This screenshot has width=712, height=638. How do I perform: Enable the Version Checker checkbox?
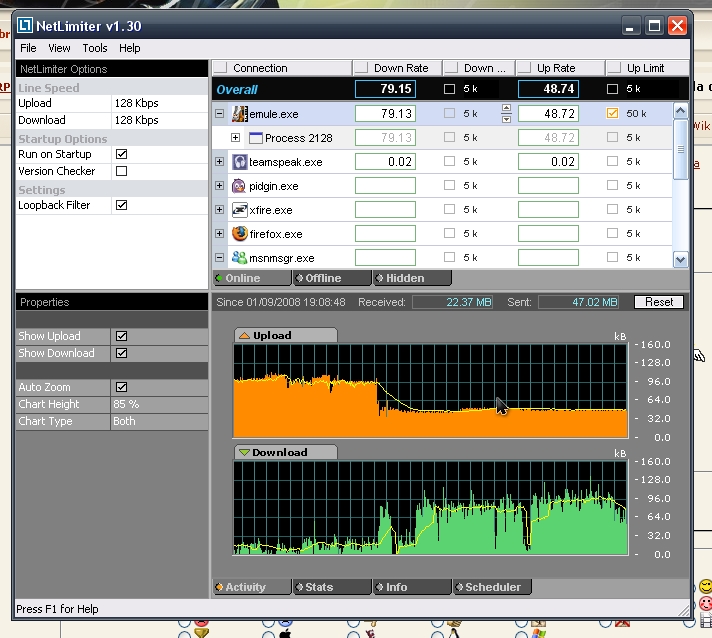pos(121,171)
